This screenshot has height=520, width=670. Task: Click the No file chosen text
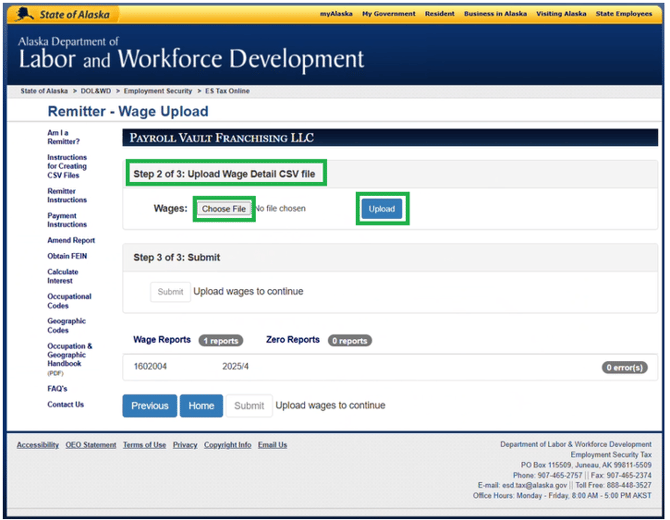click(x=280, y=209)
